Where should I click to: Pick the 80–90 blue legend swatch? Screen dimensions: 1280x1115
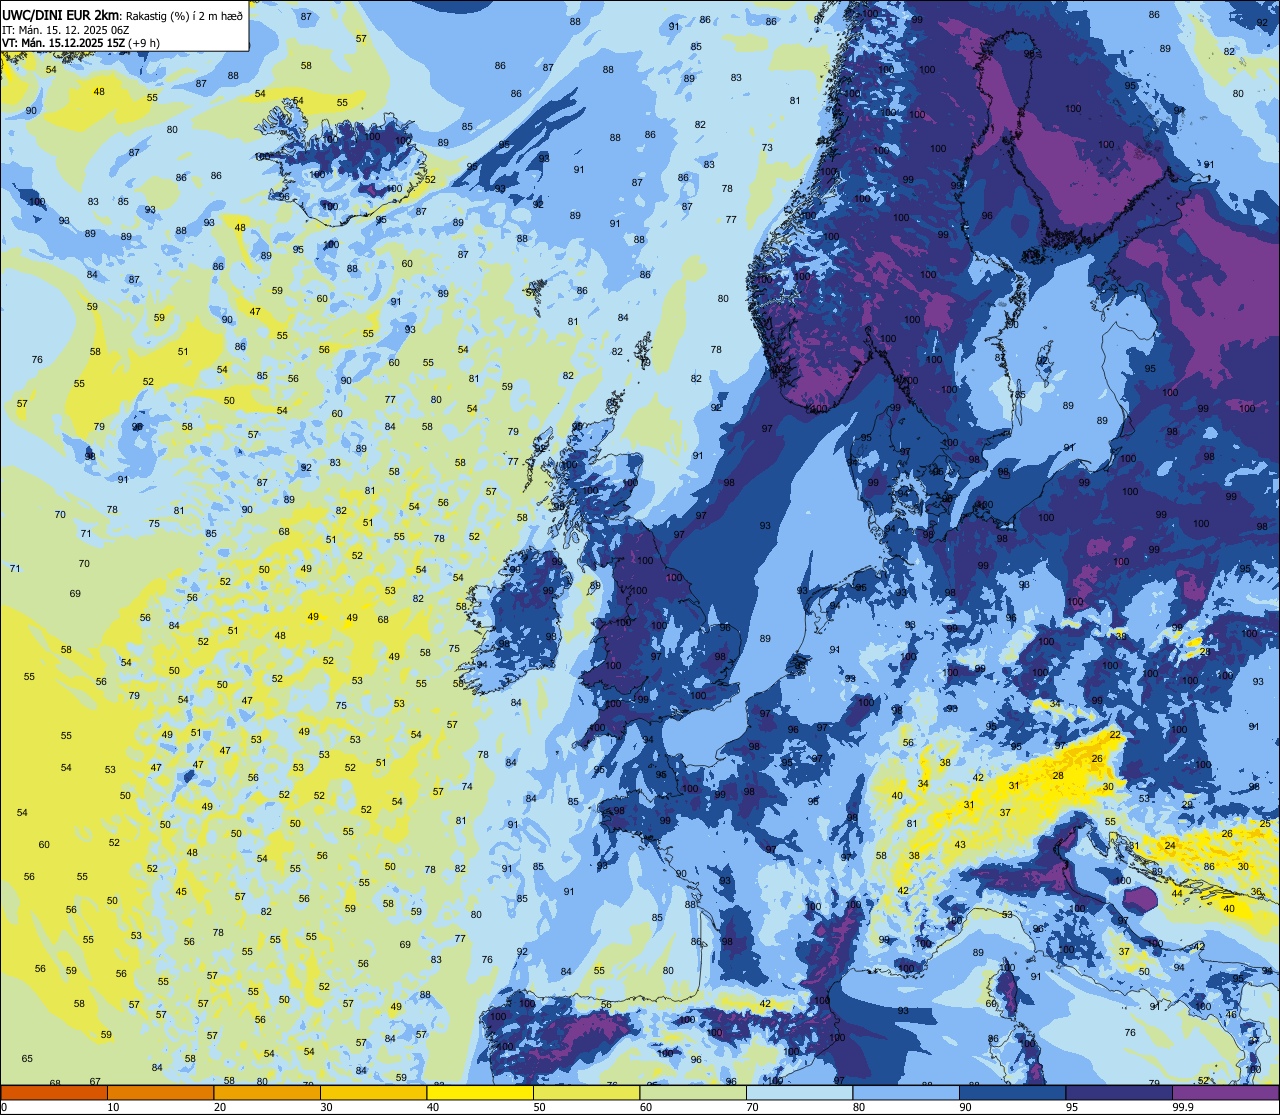click(906, 1092)
